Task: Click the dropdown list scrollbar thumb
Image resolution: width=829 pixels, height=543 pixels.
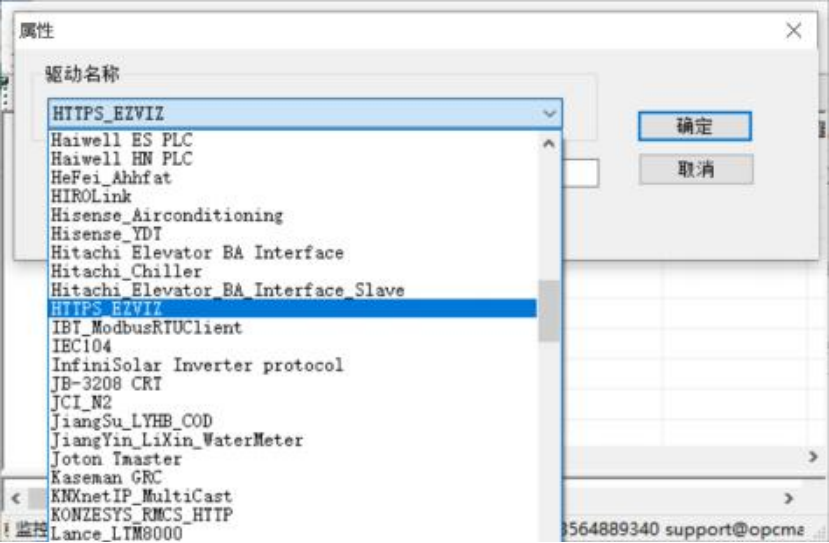Action: coord(549,311)
